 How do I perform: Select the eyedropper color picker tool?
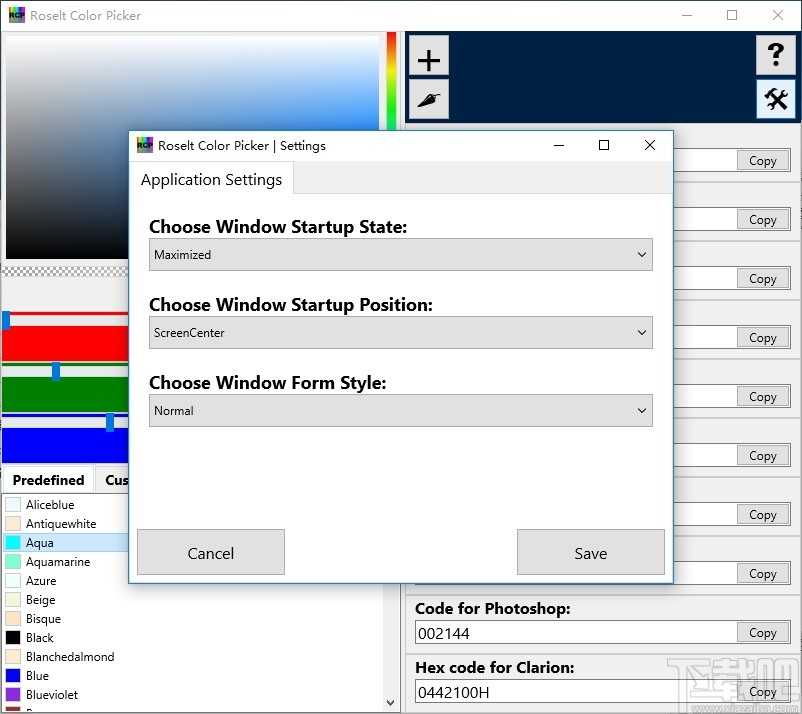(428, 100)
